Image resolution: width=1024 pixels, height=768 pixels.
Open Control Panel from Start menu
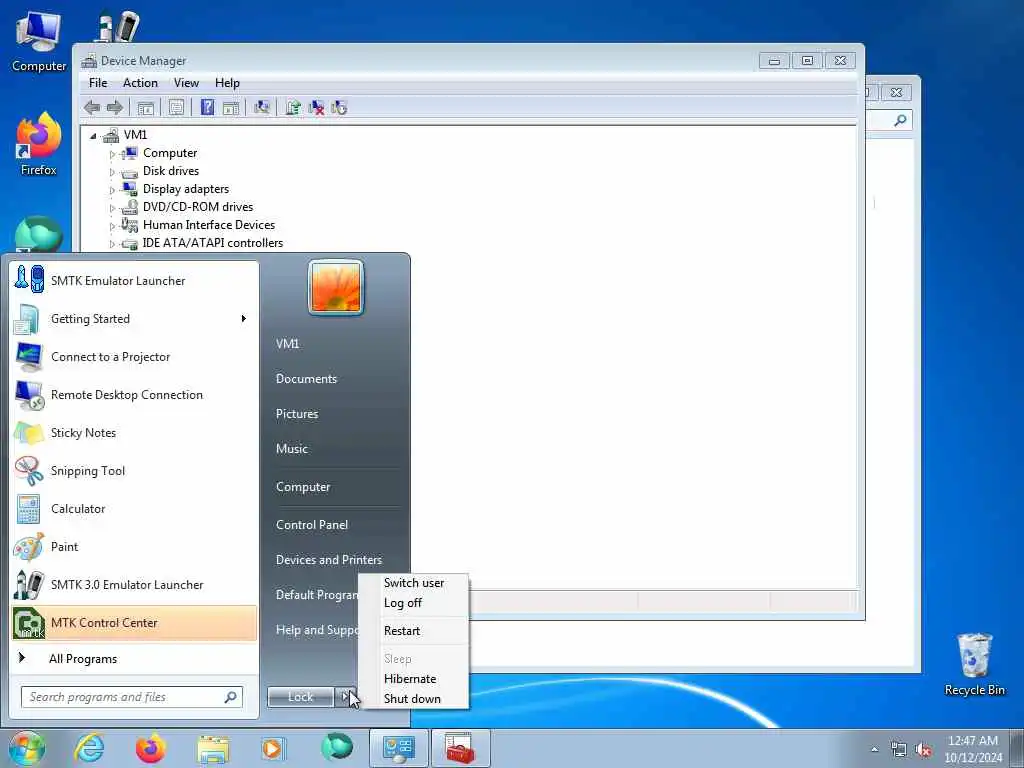pos(312,525)
